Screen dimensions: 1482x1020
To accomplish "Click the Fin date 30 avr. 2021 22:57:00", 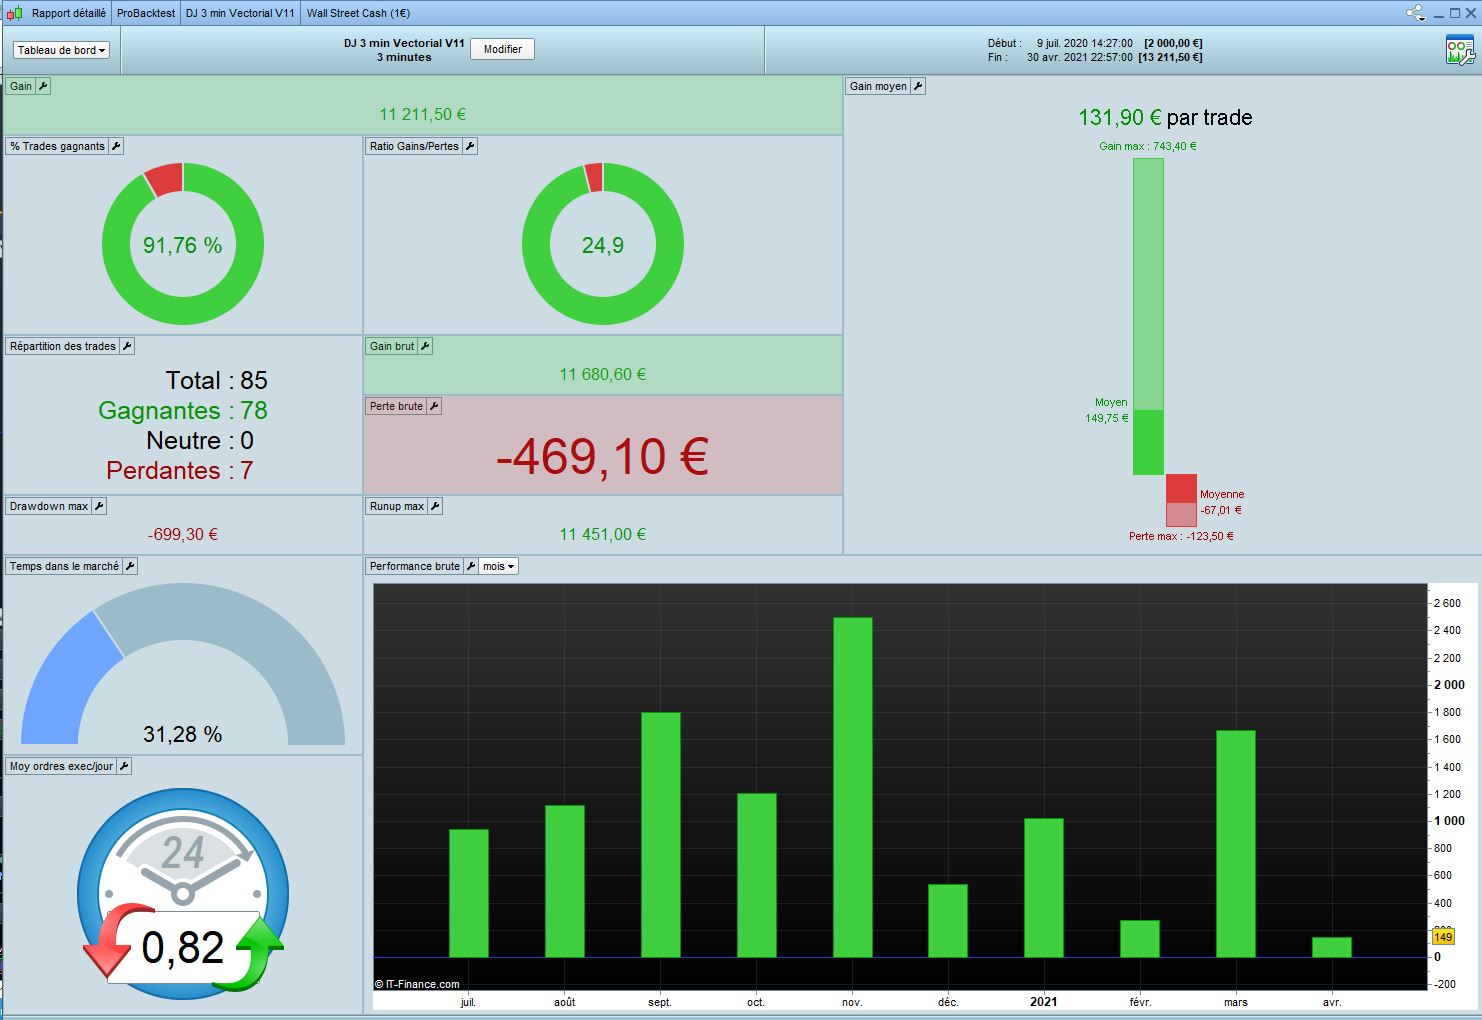I will pyautogui.click(x=1080, y=57).
